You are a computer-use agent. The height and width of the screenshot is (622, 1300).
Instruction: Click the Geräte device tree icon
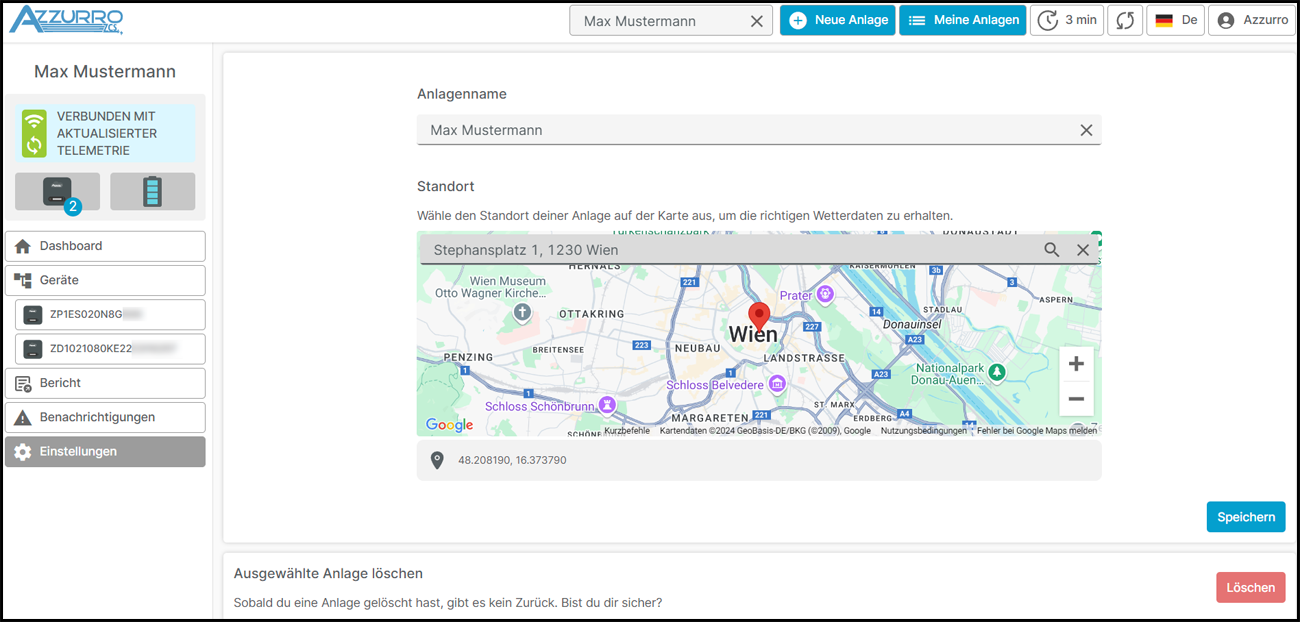tap(23, 280)
